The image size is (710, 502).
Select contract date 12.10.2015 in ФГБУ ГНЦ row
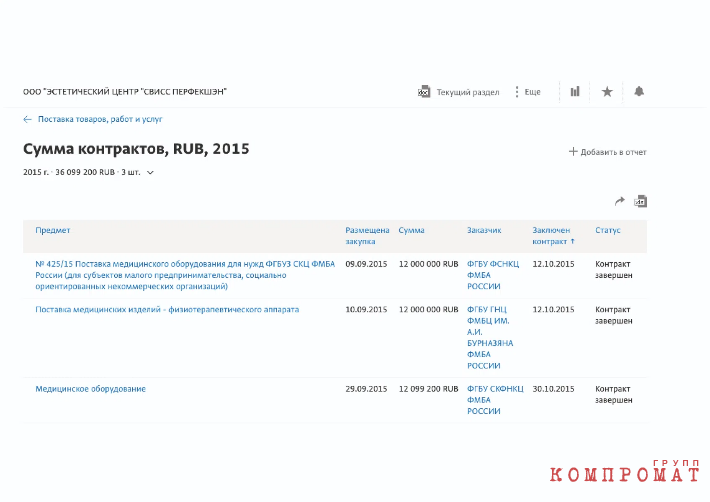click(x=553, y=310)
